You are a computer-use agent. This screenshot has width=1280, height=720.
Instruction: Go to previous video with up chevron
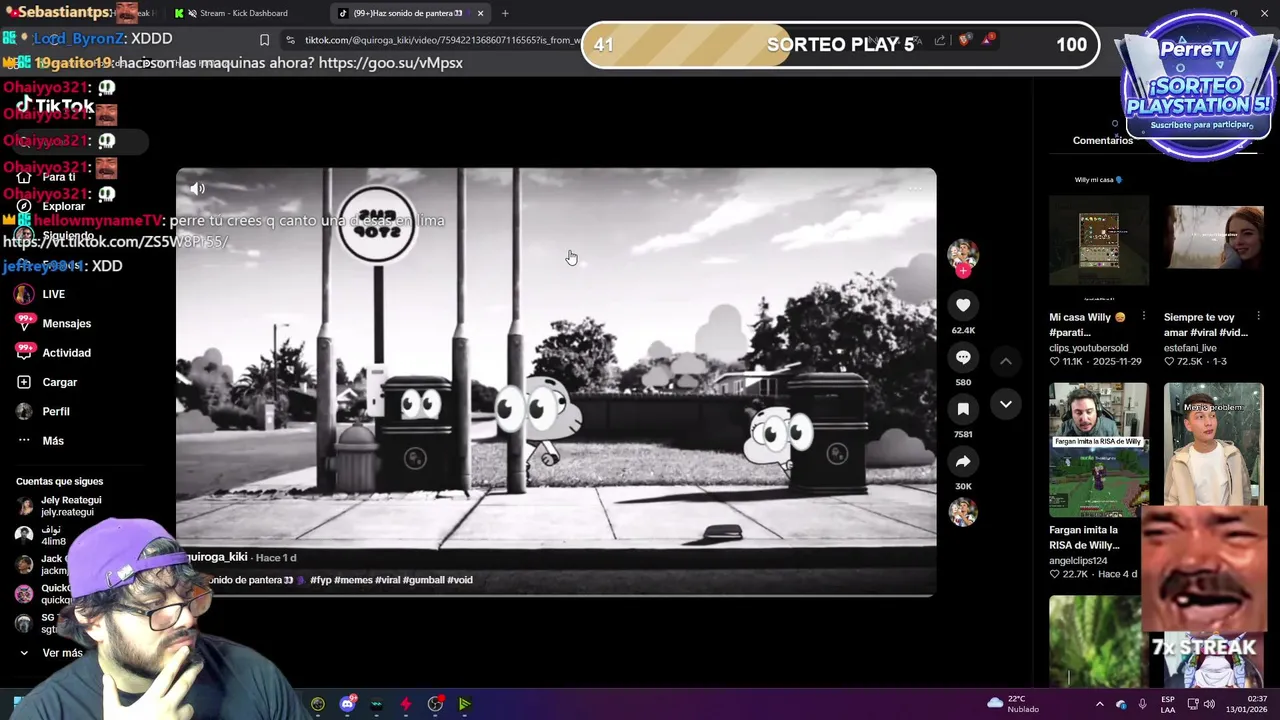(1006, 361)
